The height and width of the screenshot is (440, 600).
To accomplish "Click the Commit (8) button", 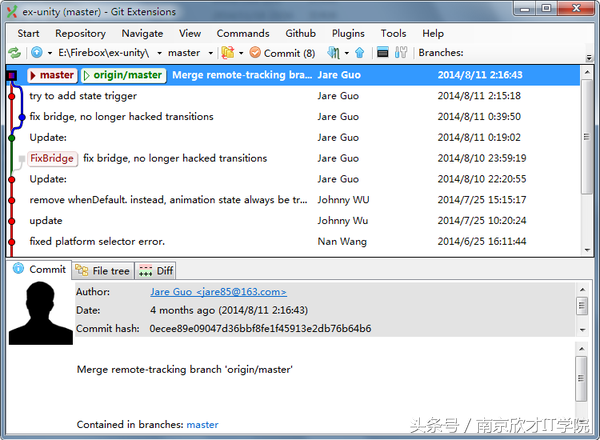I will click(282, 53).
